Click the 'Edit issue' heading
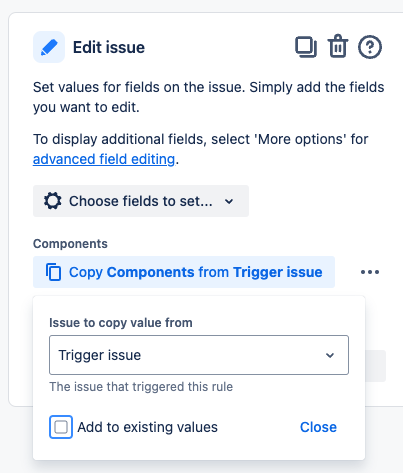 point(109,47)
